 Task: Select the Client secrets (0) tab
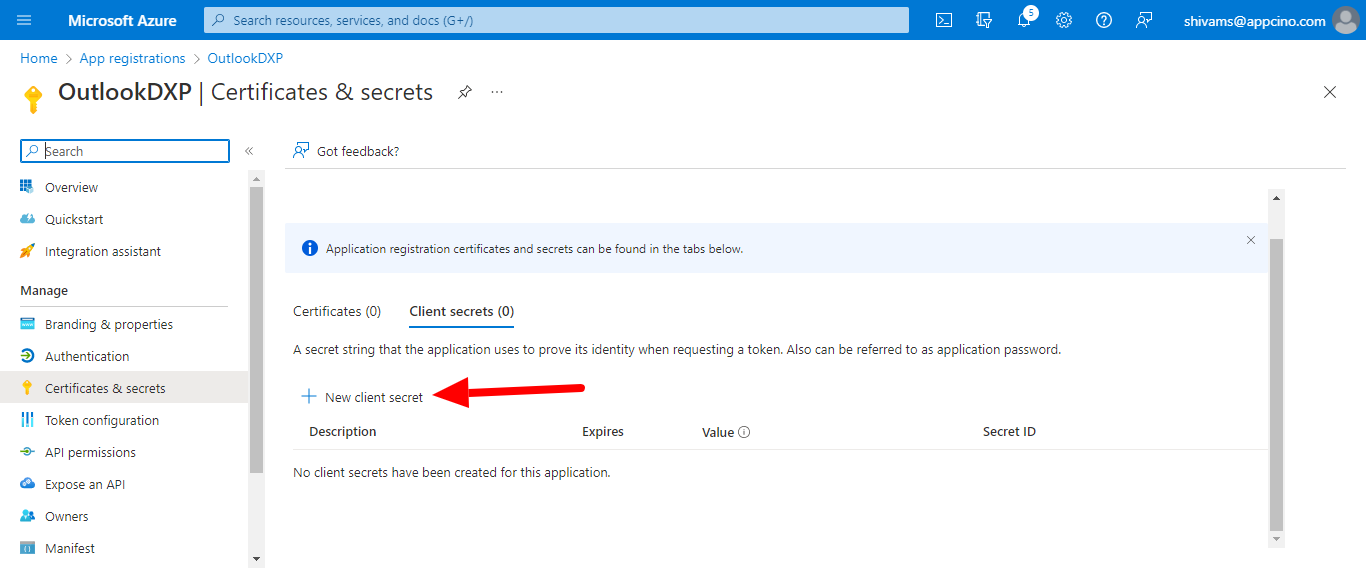click(x=461, y=311)
